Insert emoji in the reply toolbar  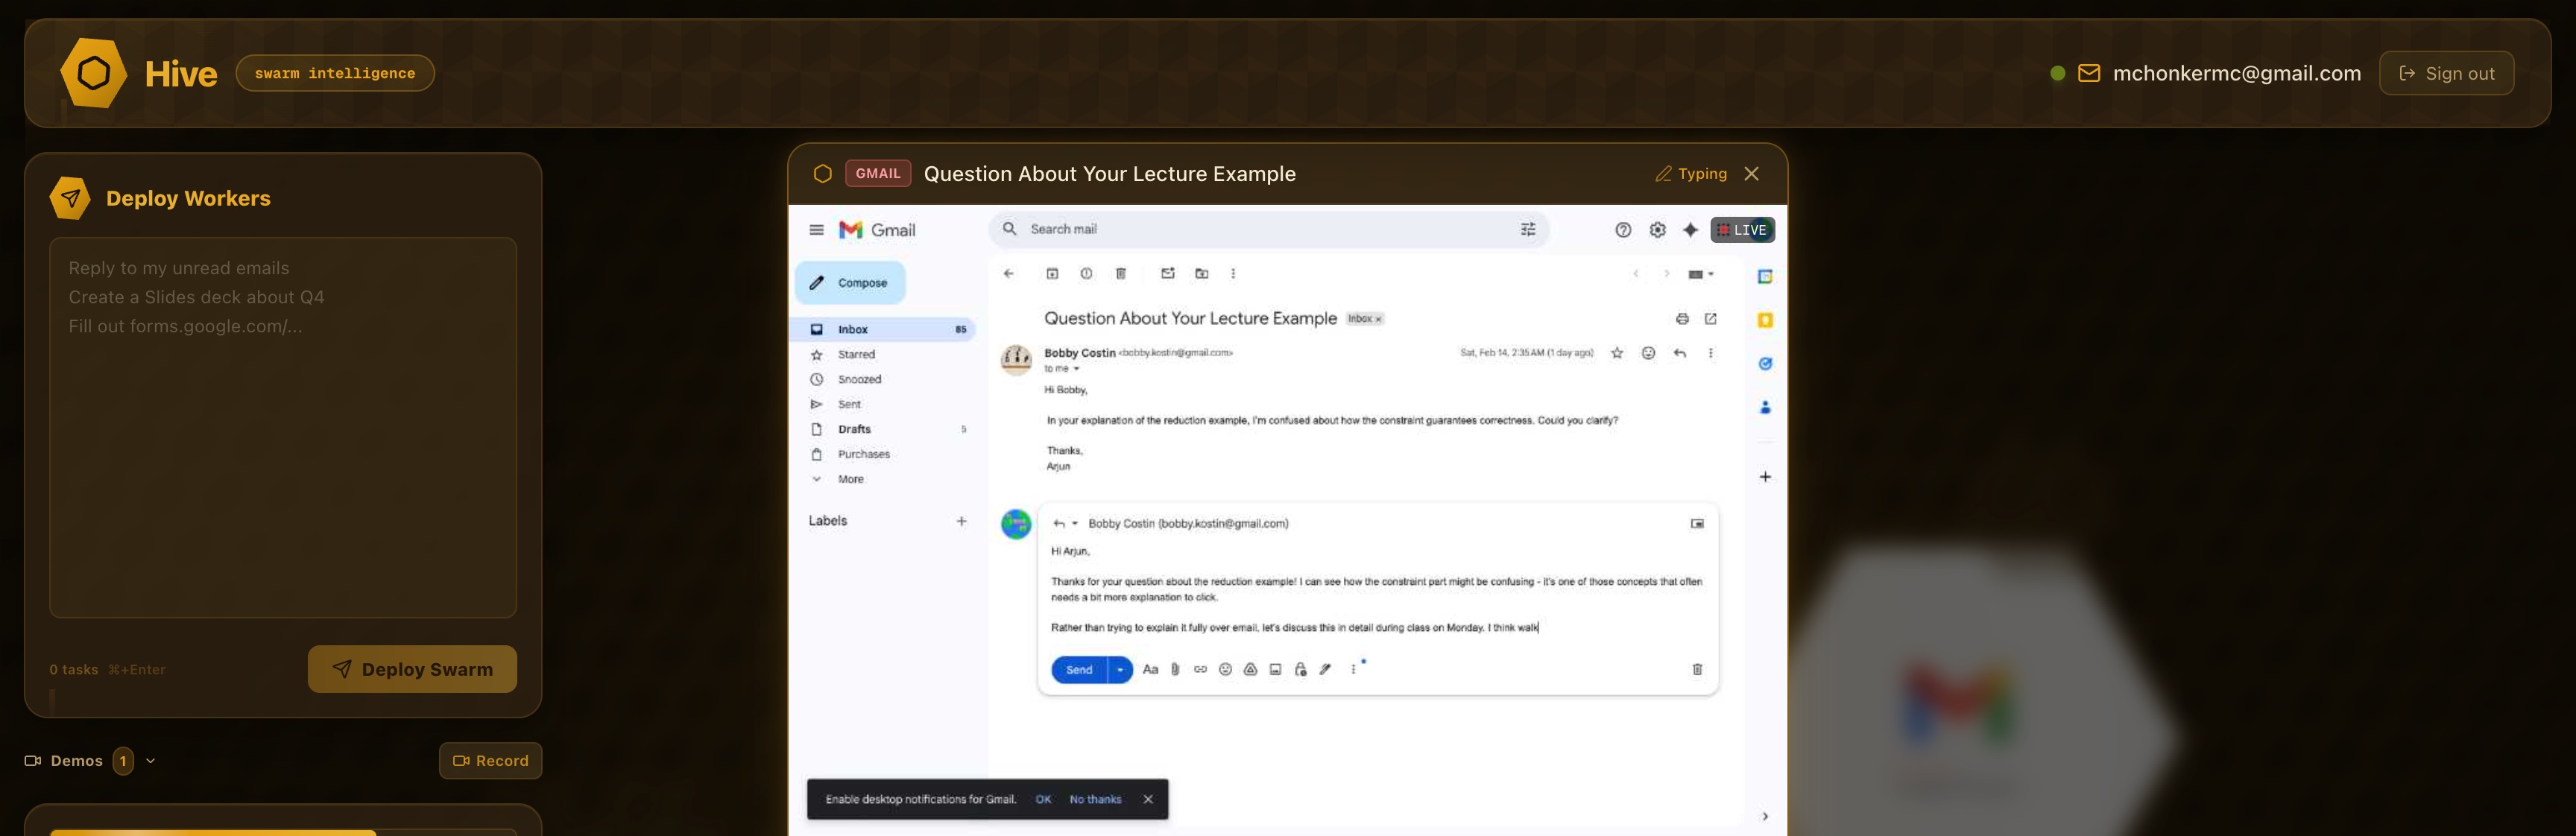pyautogui.click(x=1225, y=670)
